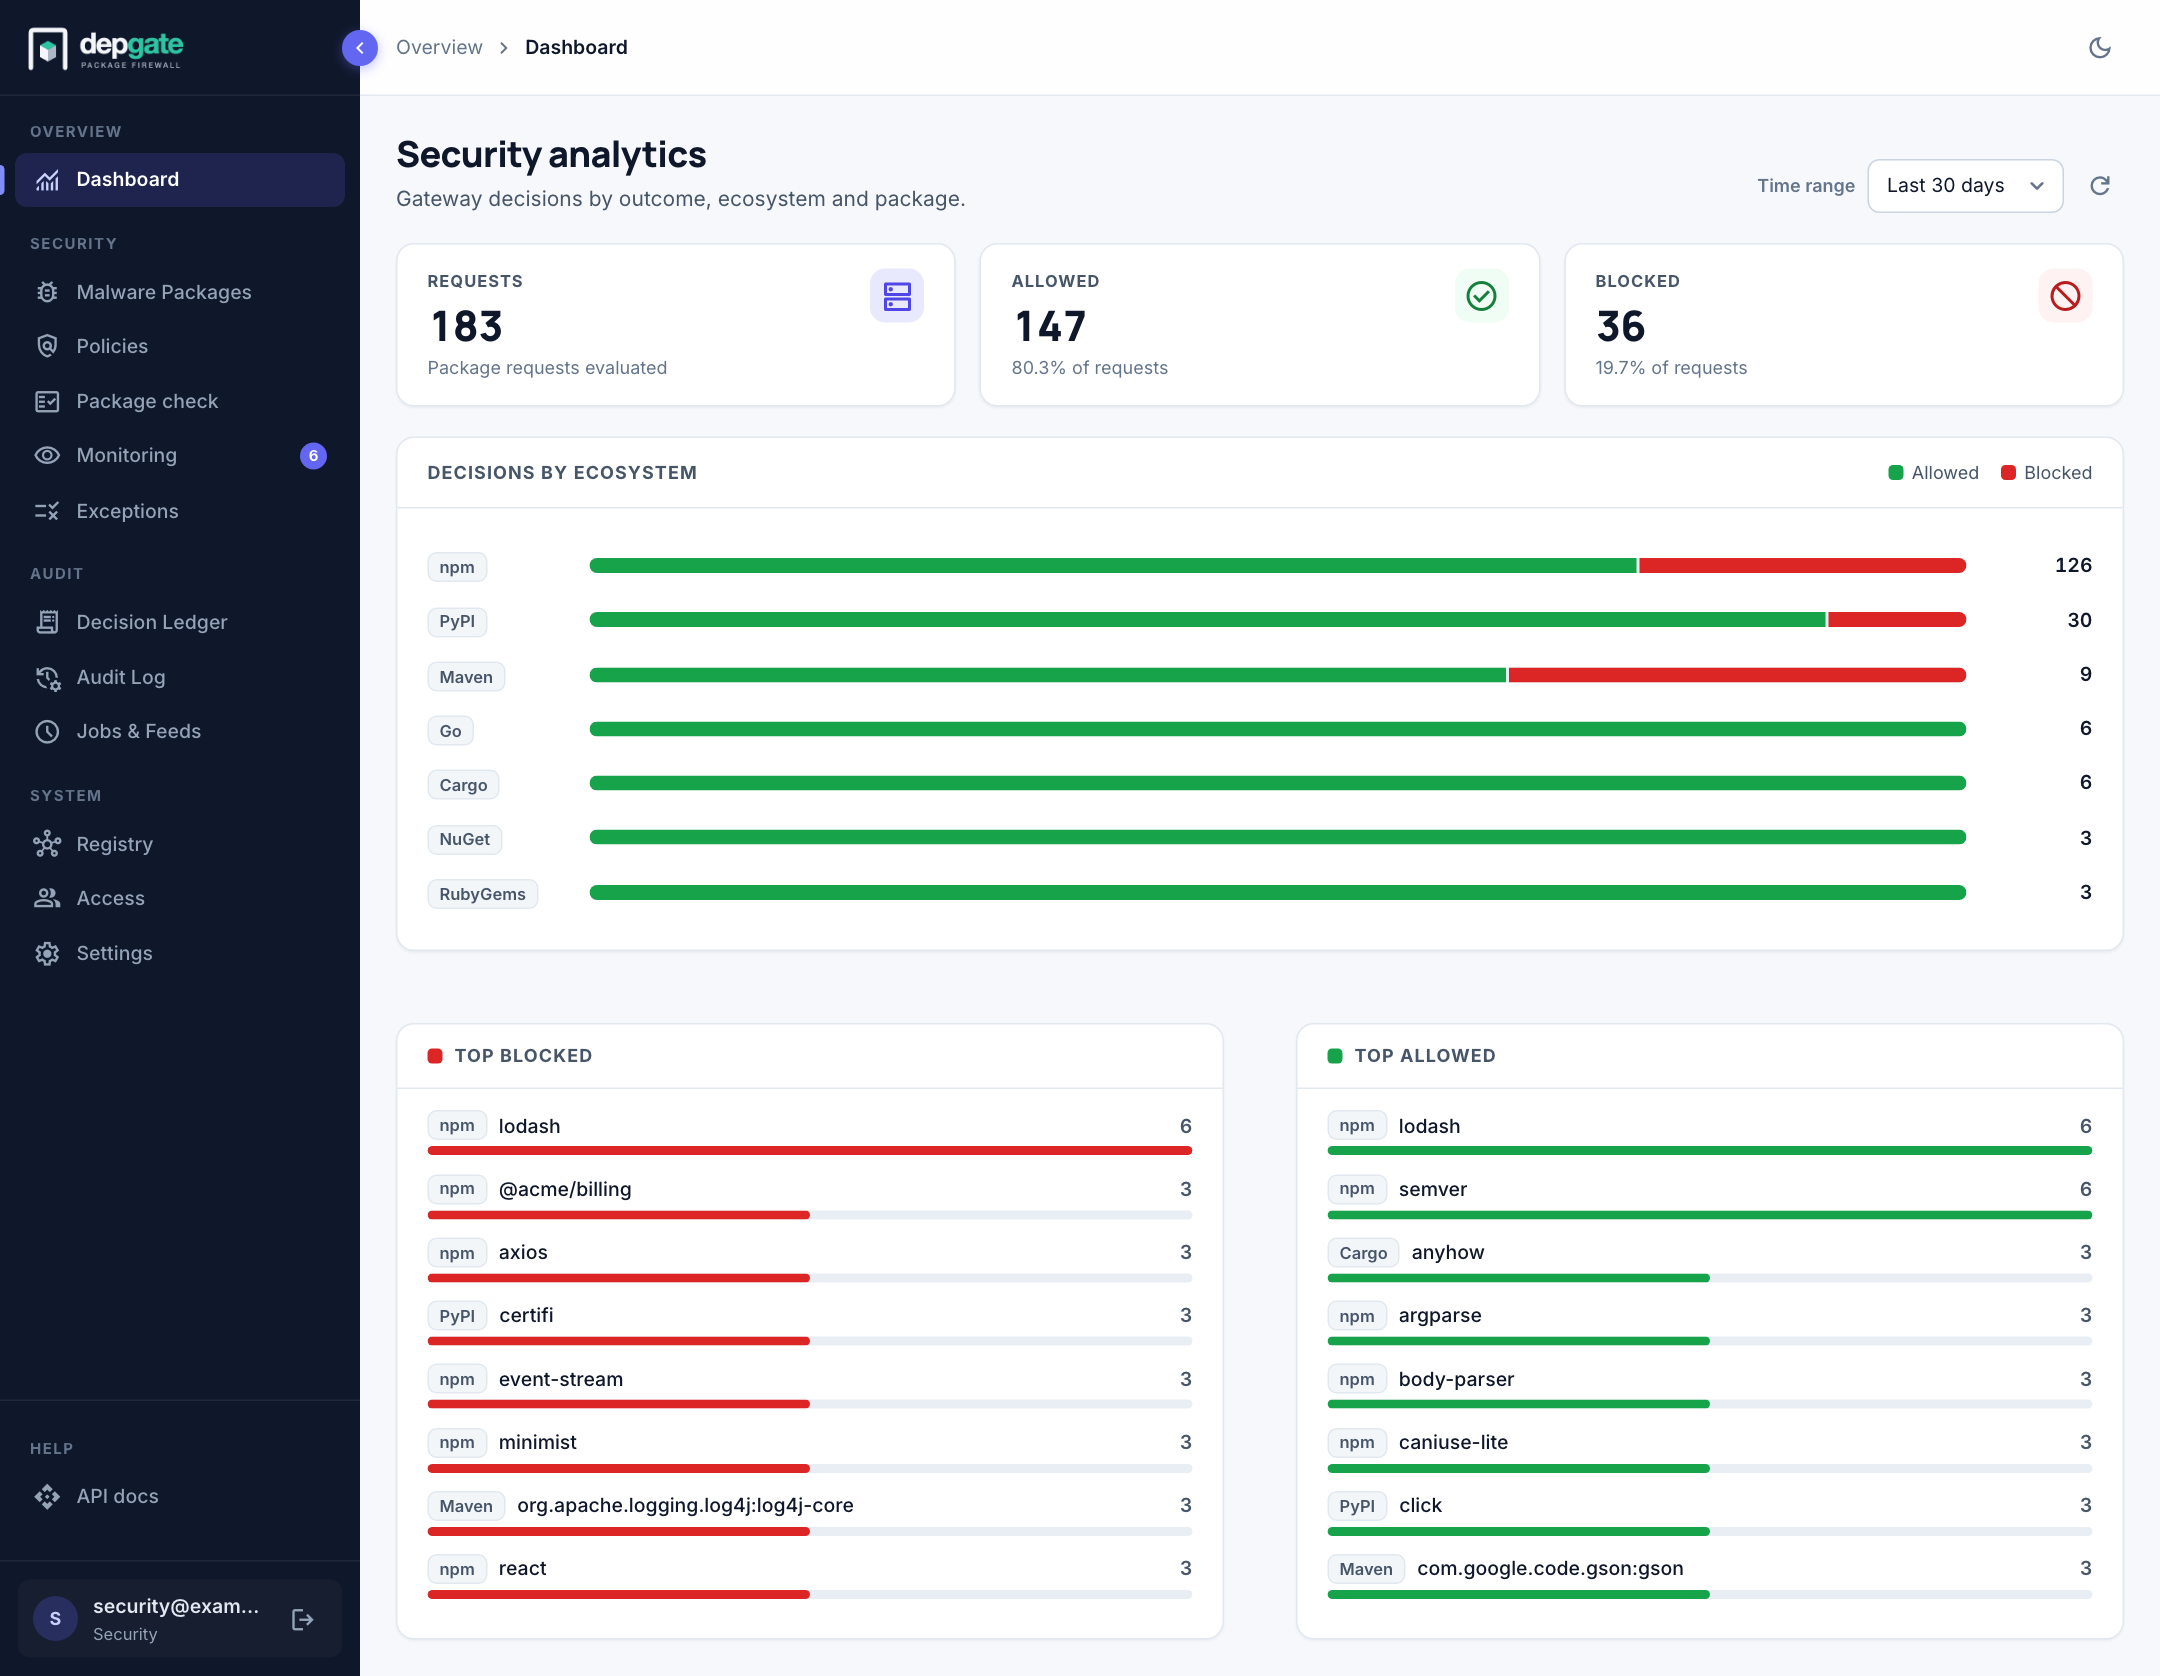Click the PyPI ecosystem tag in Decisions

coord(457,621)
